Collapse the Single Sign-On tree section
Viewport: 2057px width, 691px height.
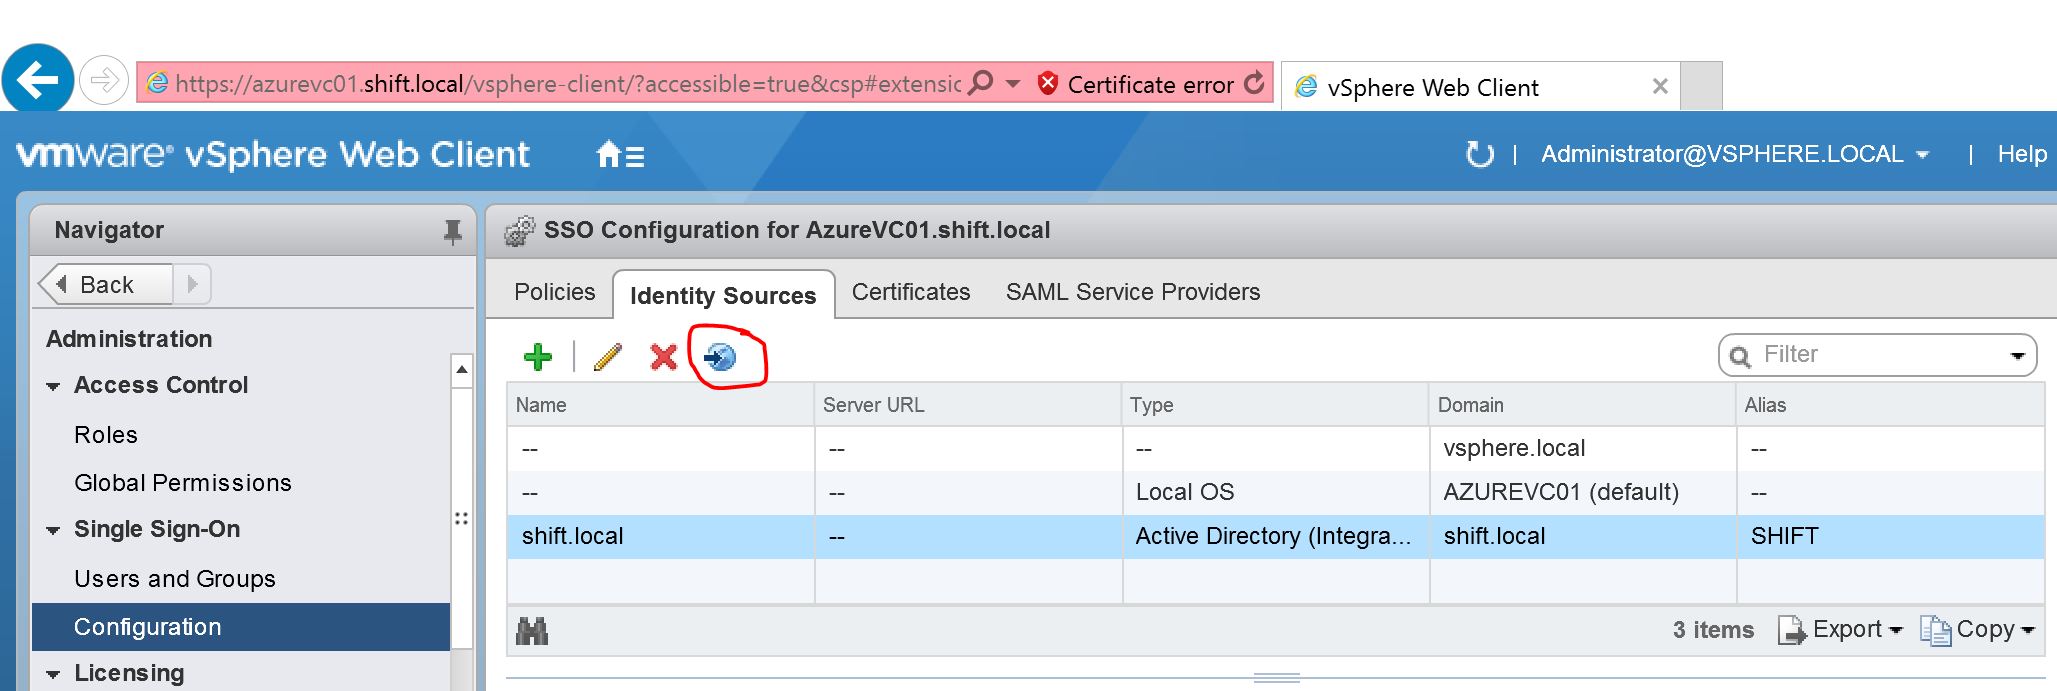(x=53, y=530)
